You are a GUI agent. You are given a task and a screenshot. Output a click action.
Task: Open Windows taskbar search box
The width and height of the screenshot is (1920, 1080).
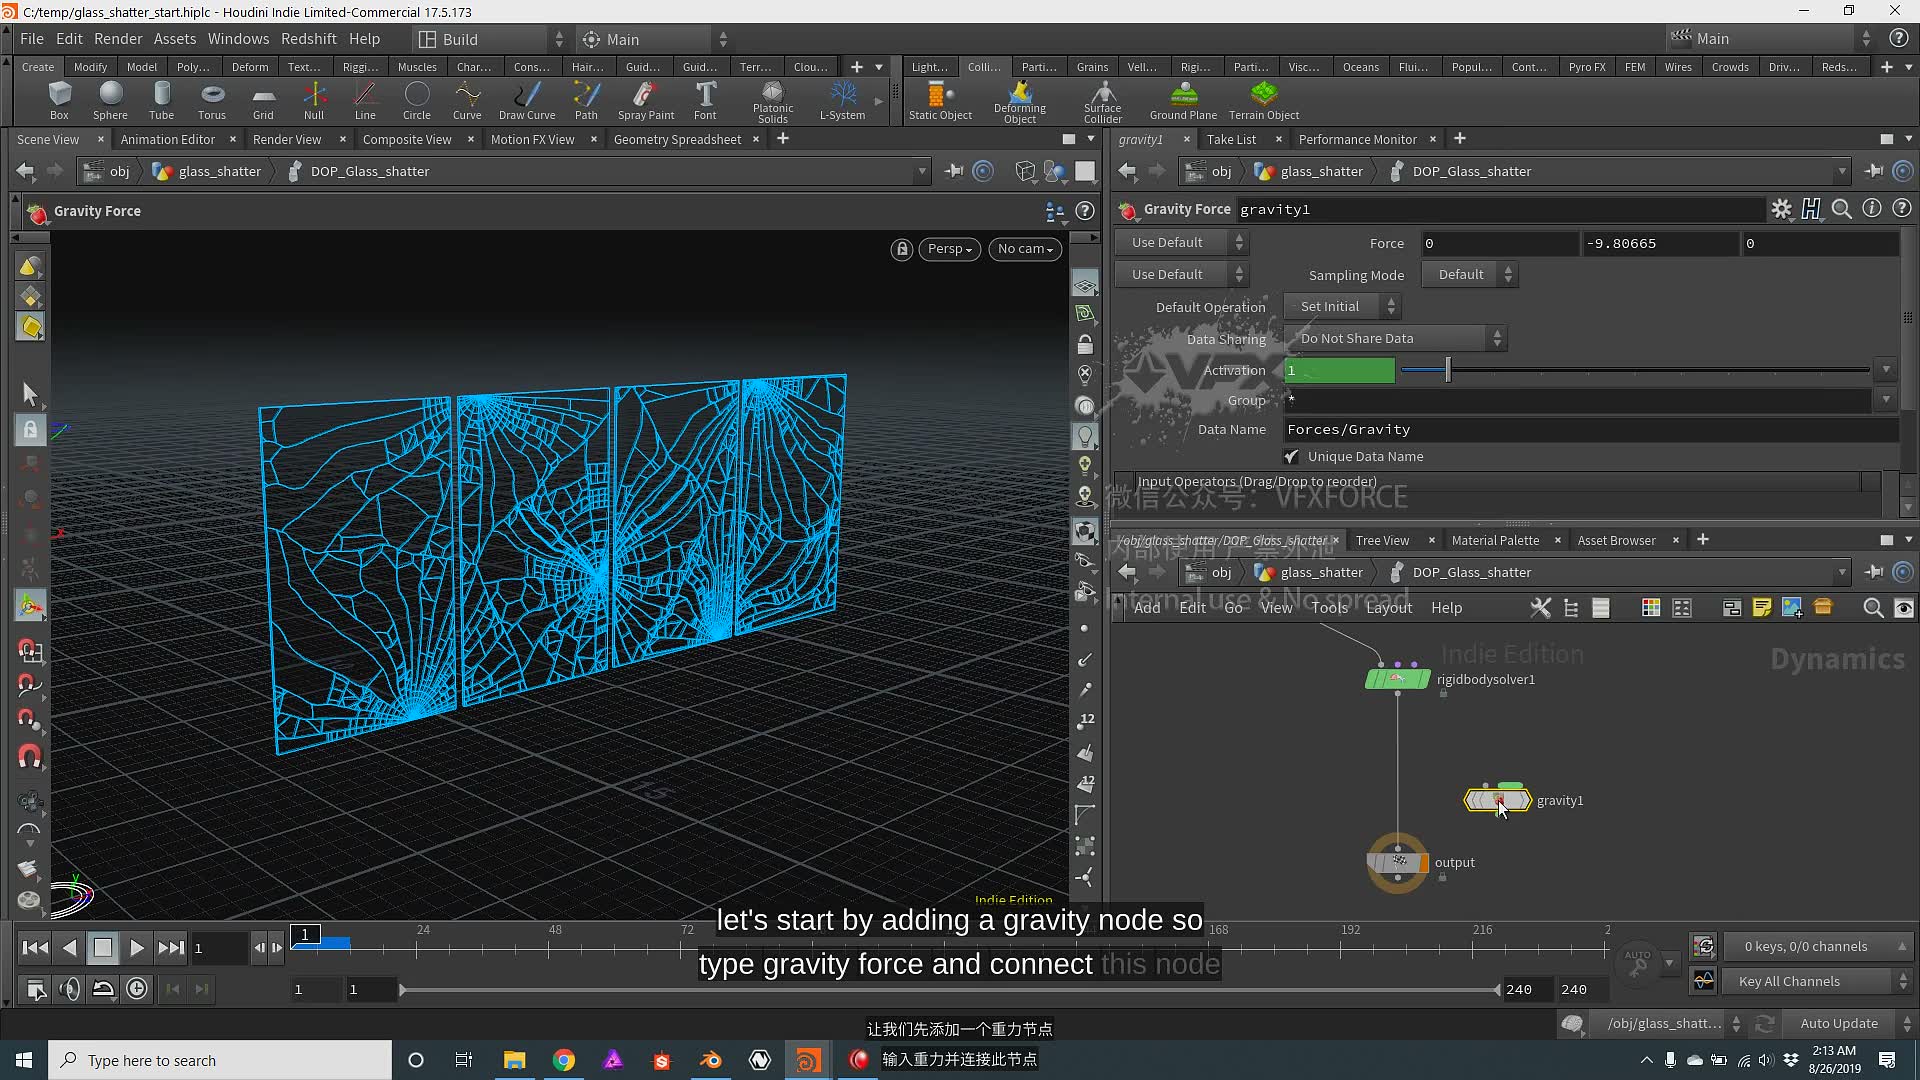click(220, 1060)
